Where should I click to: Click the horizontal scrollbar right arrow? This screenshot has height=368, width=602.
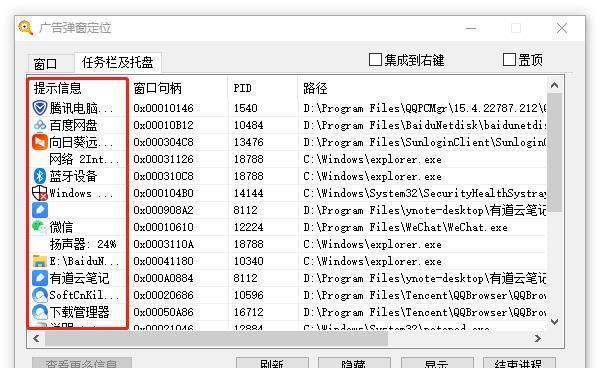point(538,338)
